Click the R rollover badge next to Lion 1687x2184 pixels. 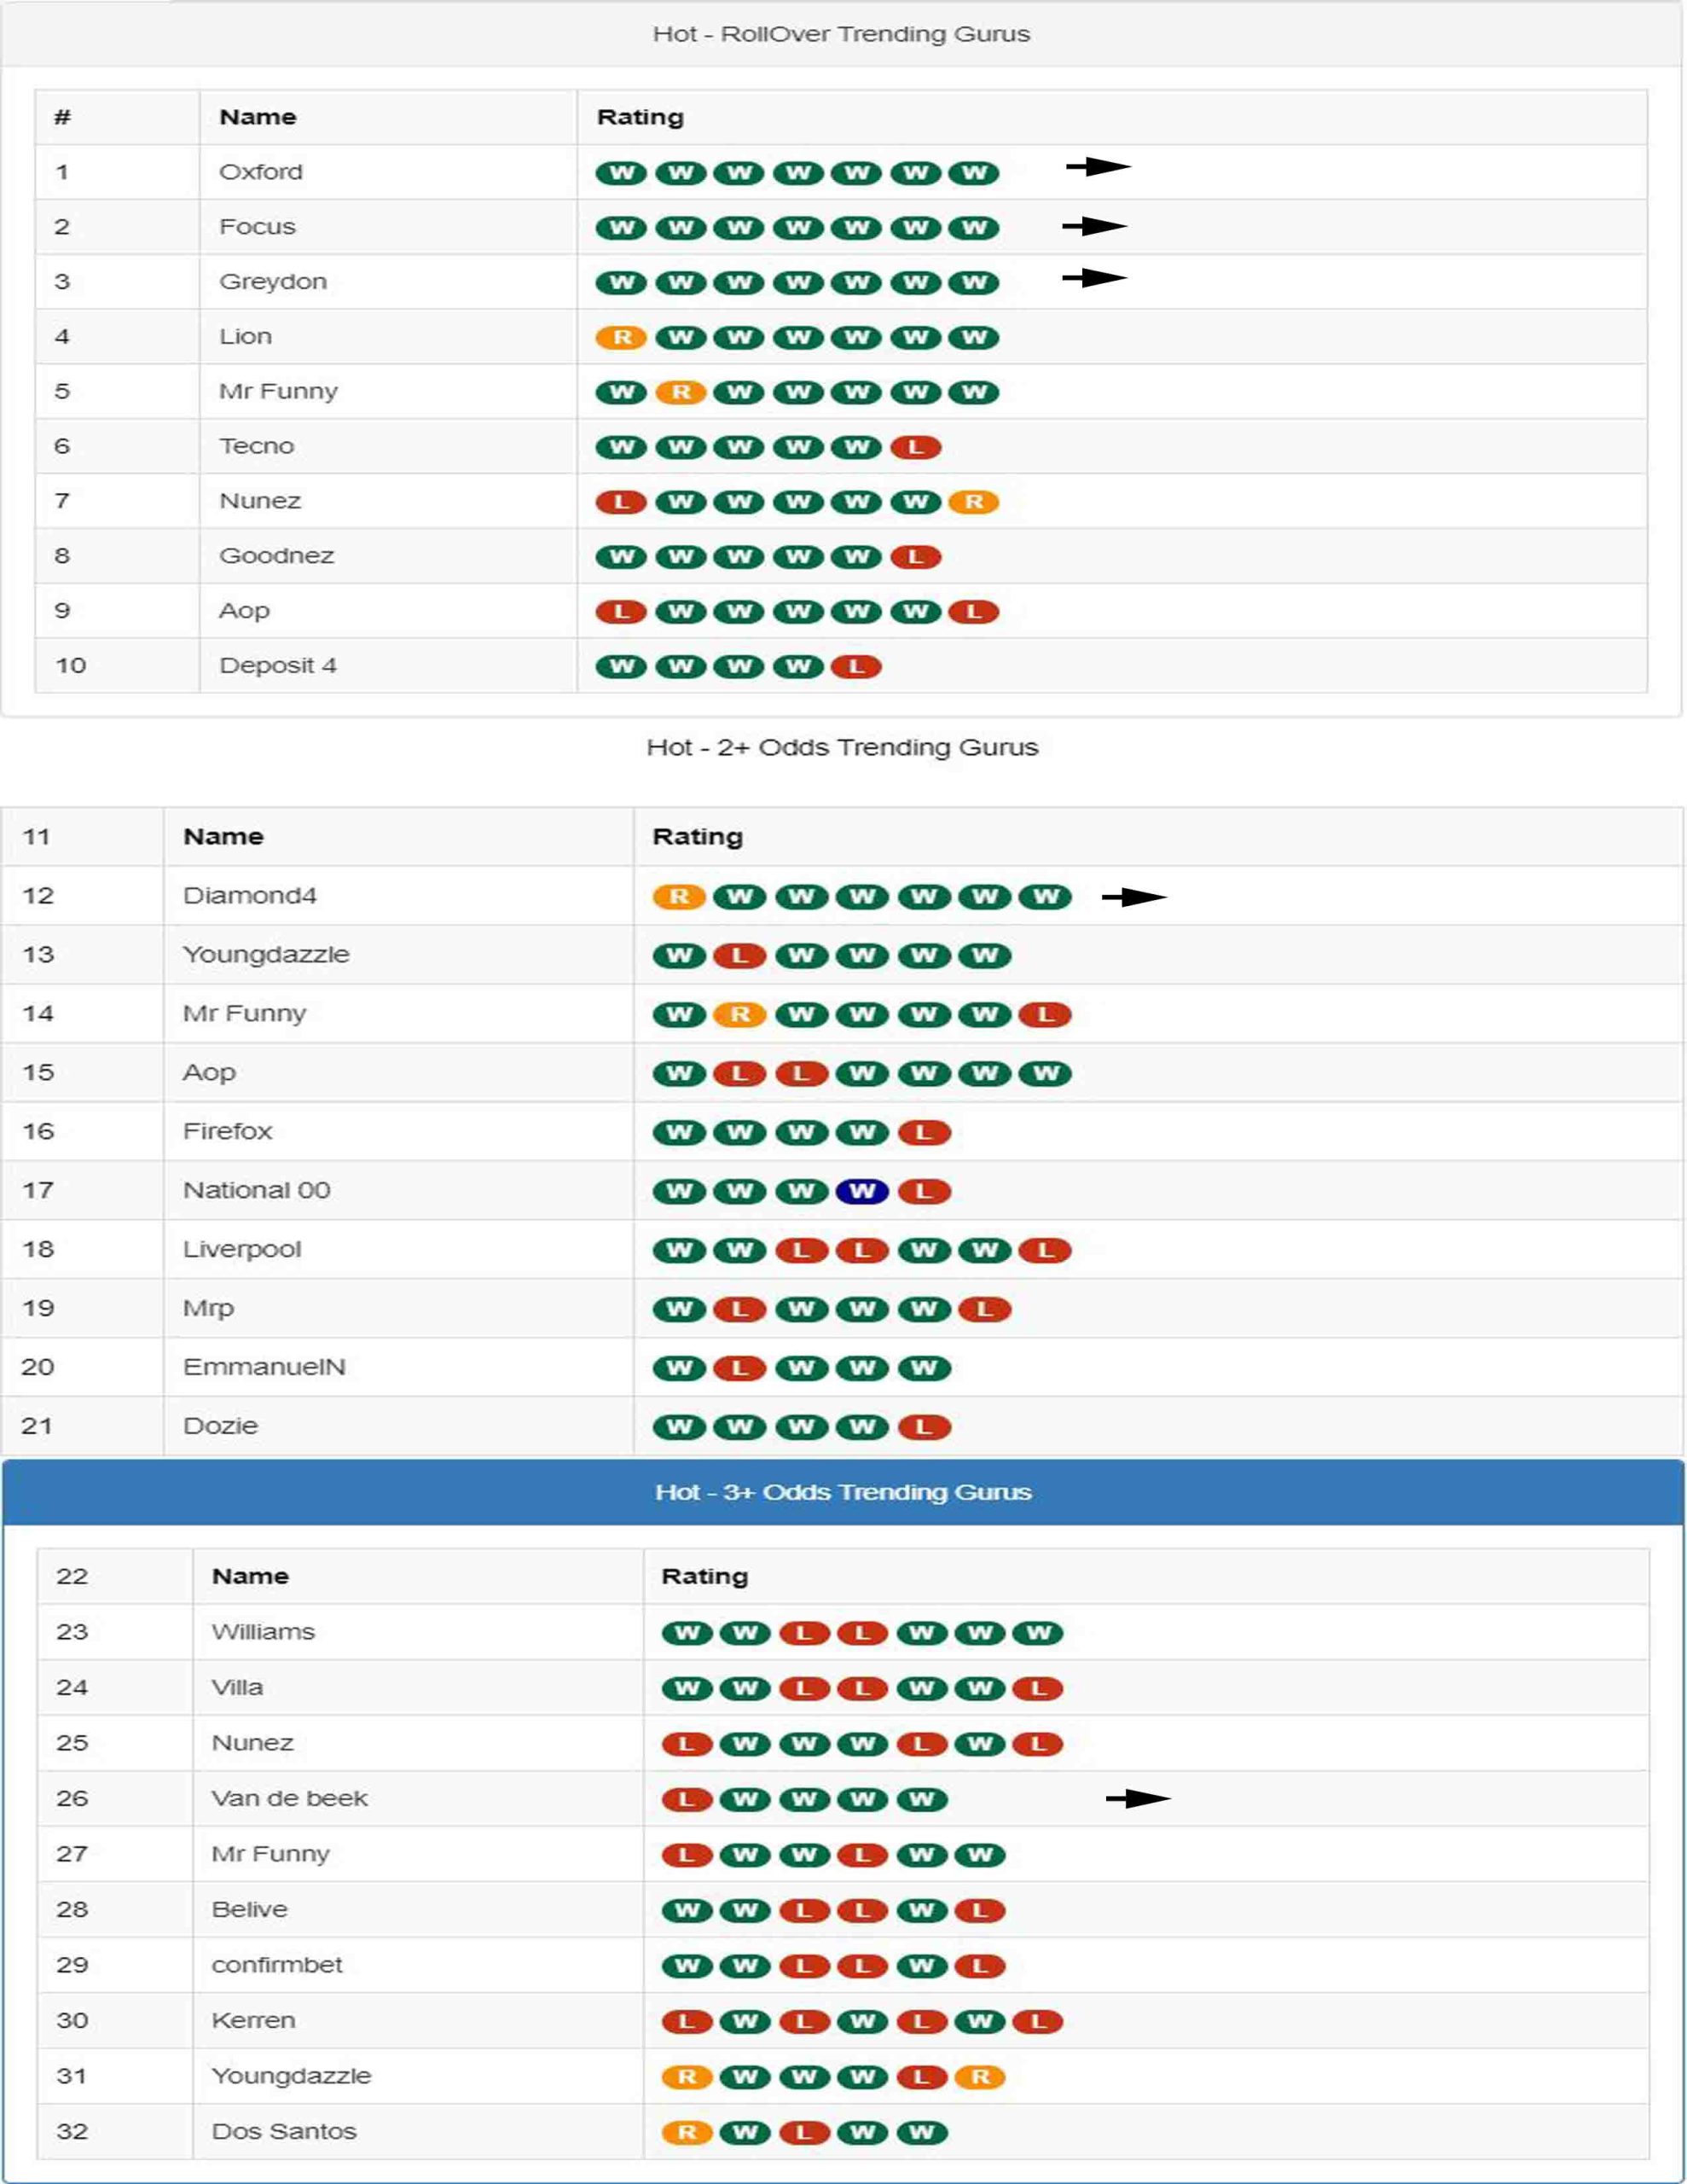click(622, 337)
